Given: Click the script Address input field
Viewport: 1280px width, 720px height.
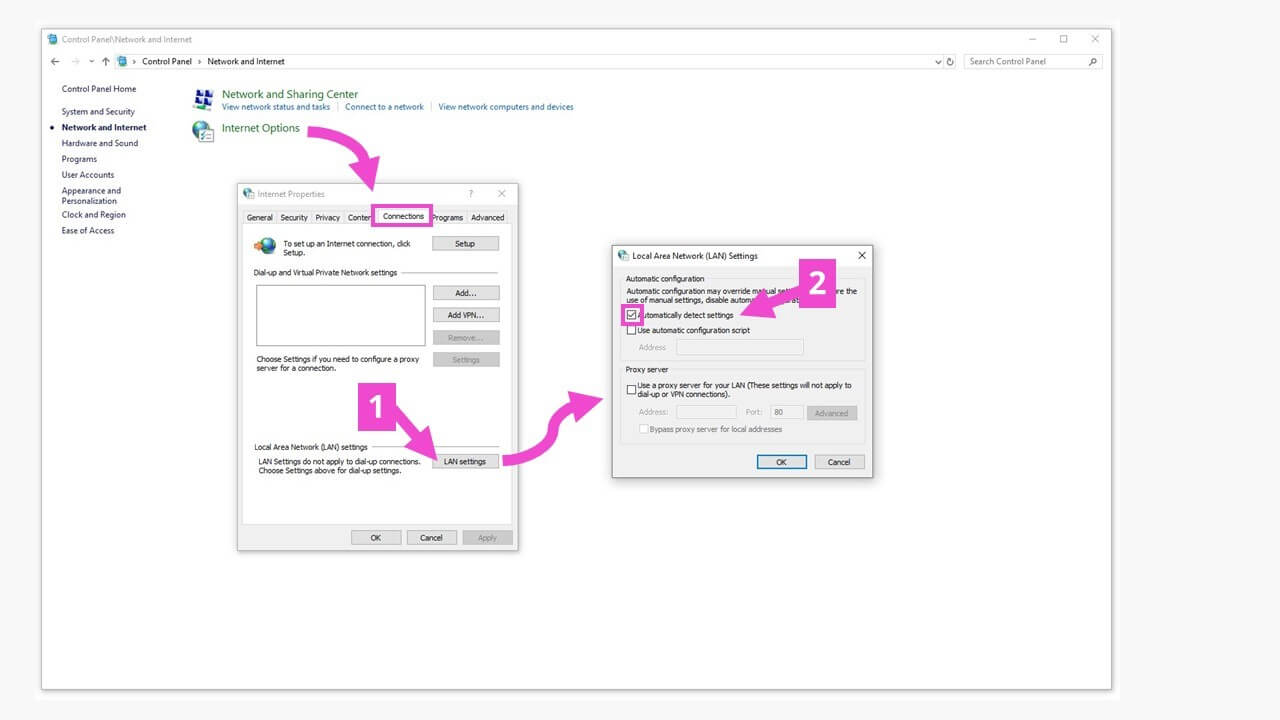Looking at the screenshot, I should tap(740, 347).
